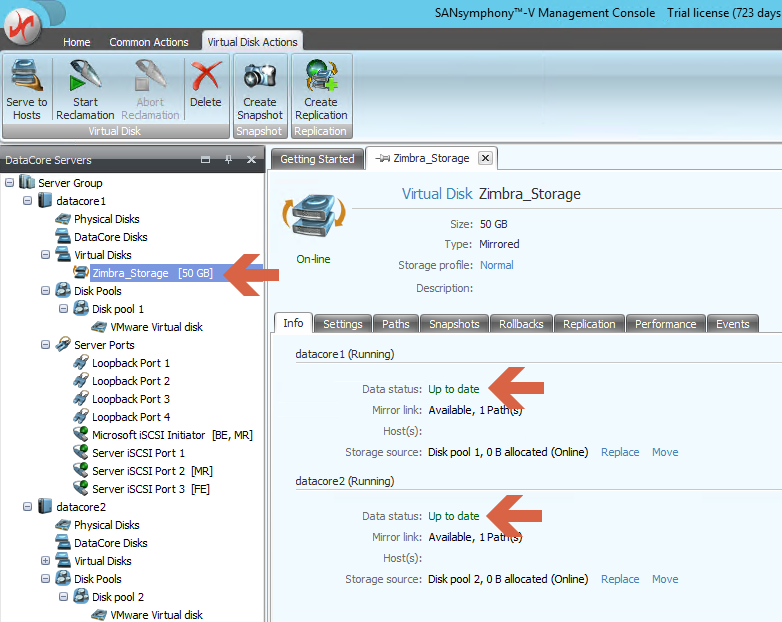Collapse Virtual Disks under datacore1
782x622 pixels.
tap(45, 254)
